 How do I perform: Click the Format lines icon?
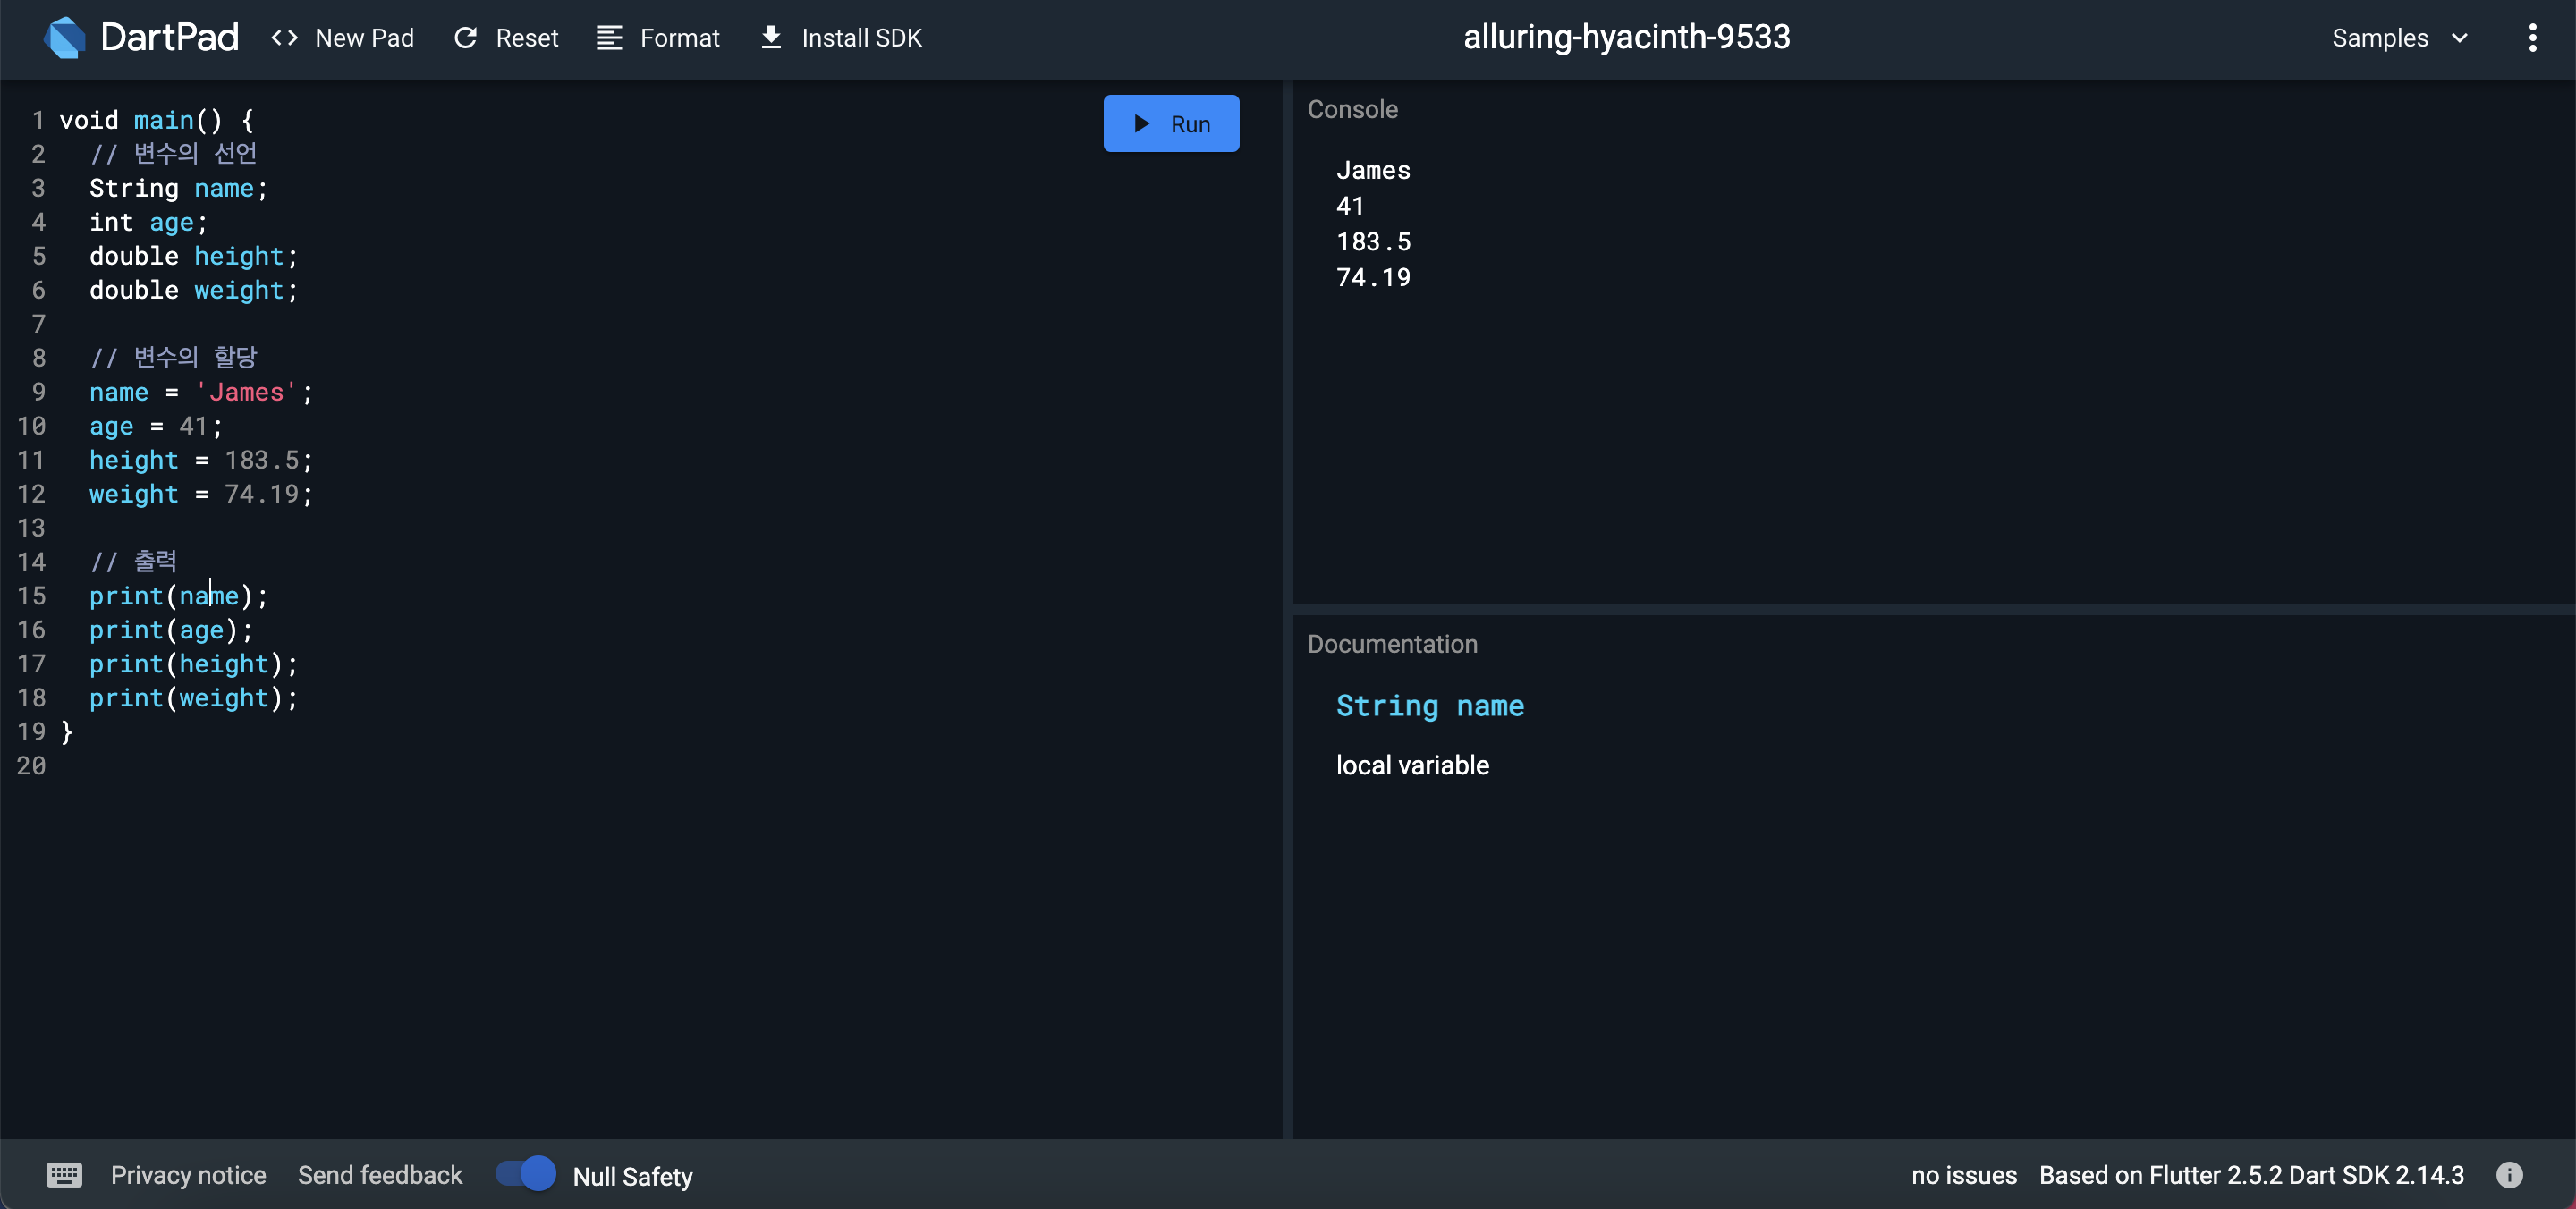point(609,38)
